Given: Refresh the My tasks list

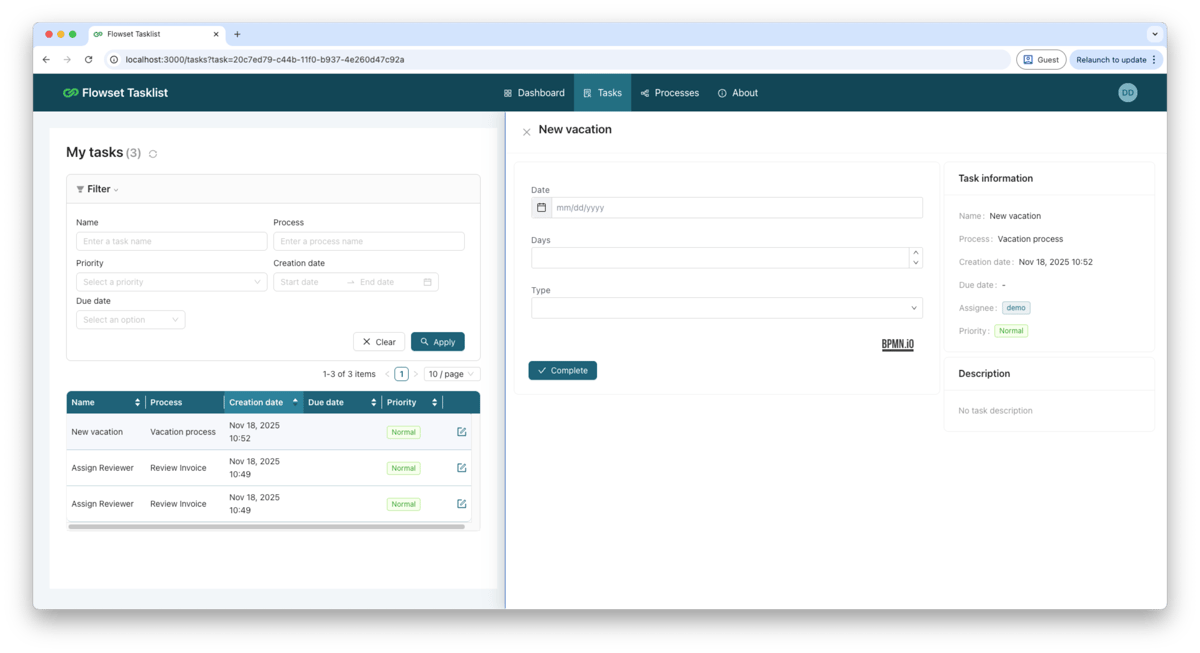Looking at the screenshot, I should coord(153,154).
